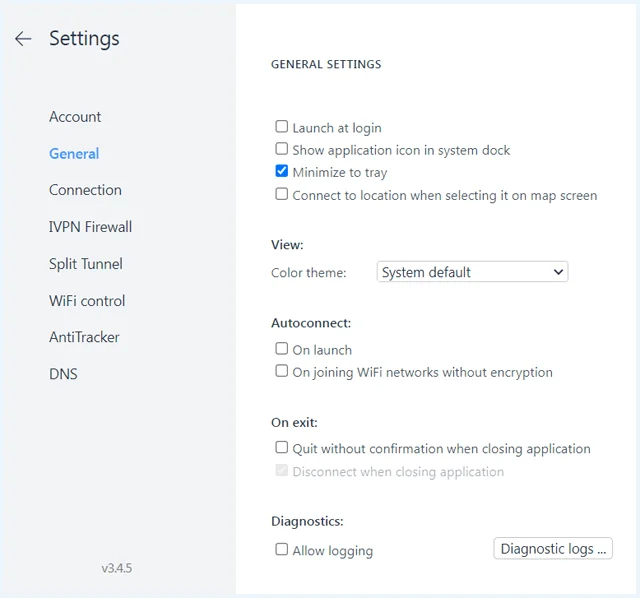Enable Launch at login checkbox
Screen dimensions: 640x598
click(x=282, y=127)
